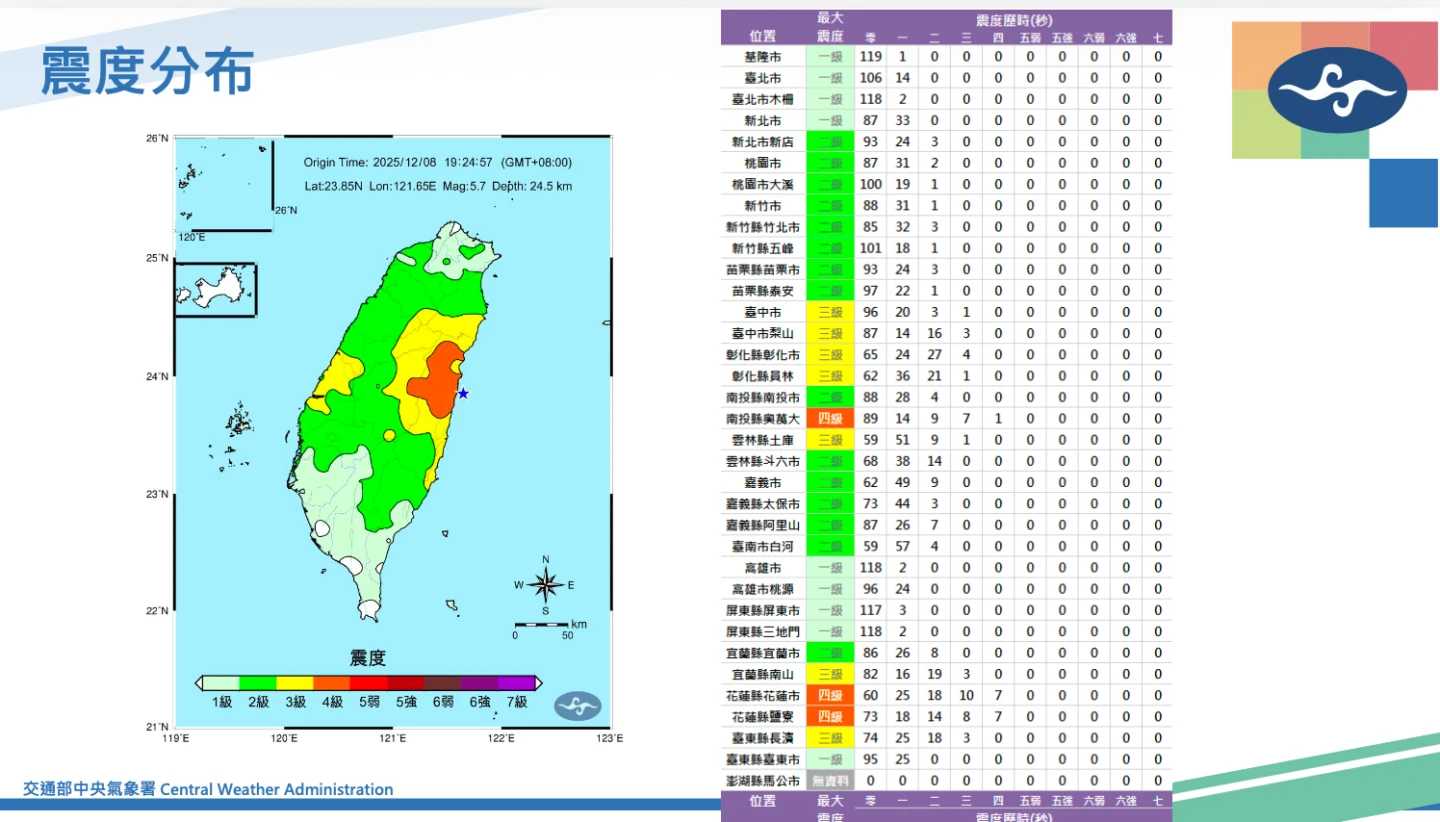Click the compass rose on the map
This screenshot has width=1440, height=822.
(x=545, y=585)
